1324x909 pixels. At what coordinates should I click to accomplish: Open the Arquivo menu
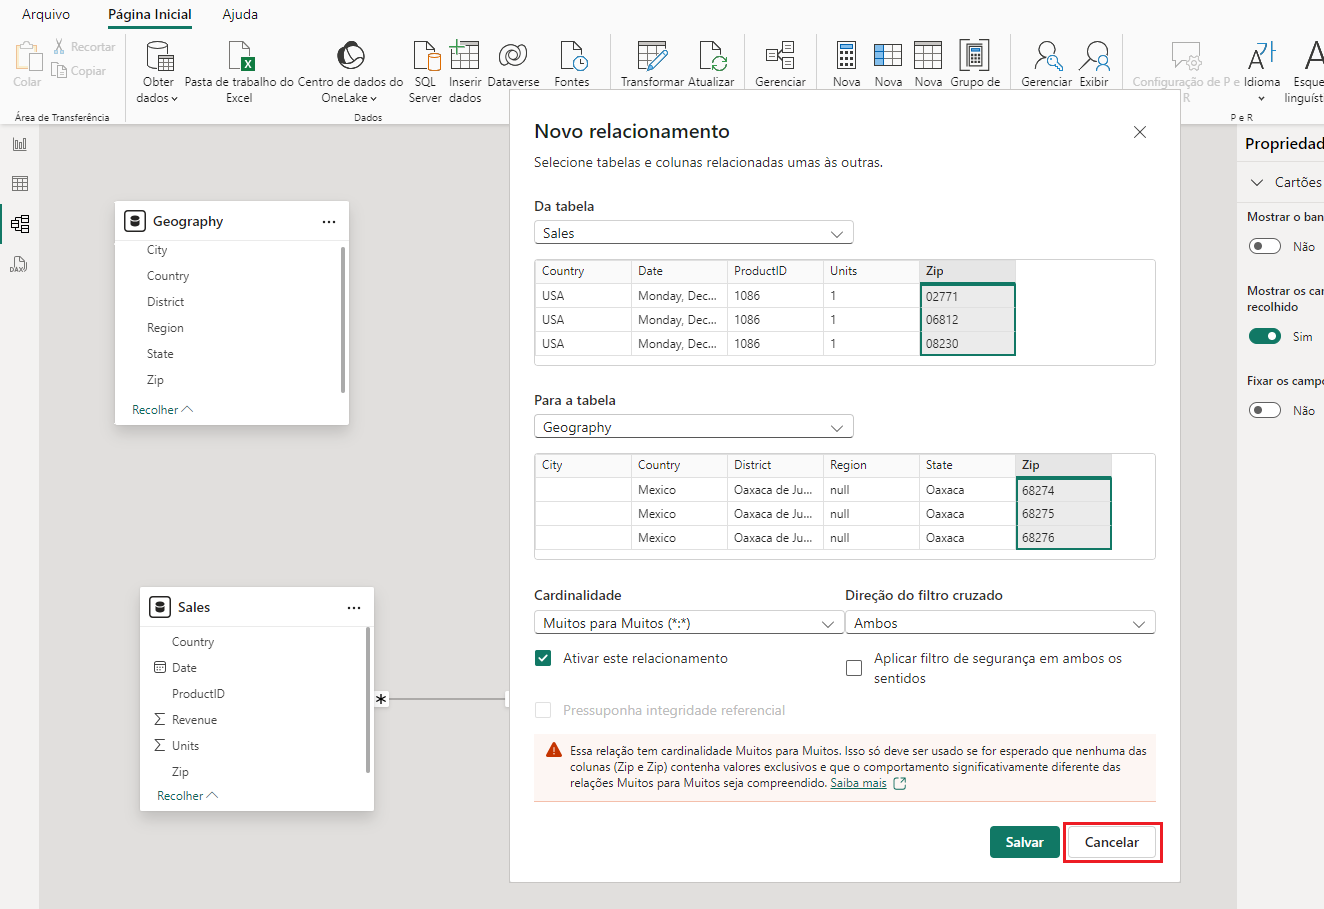[46, 15]
